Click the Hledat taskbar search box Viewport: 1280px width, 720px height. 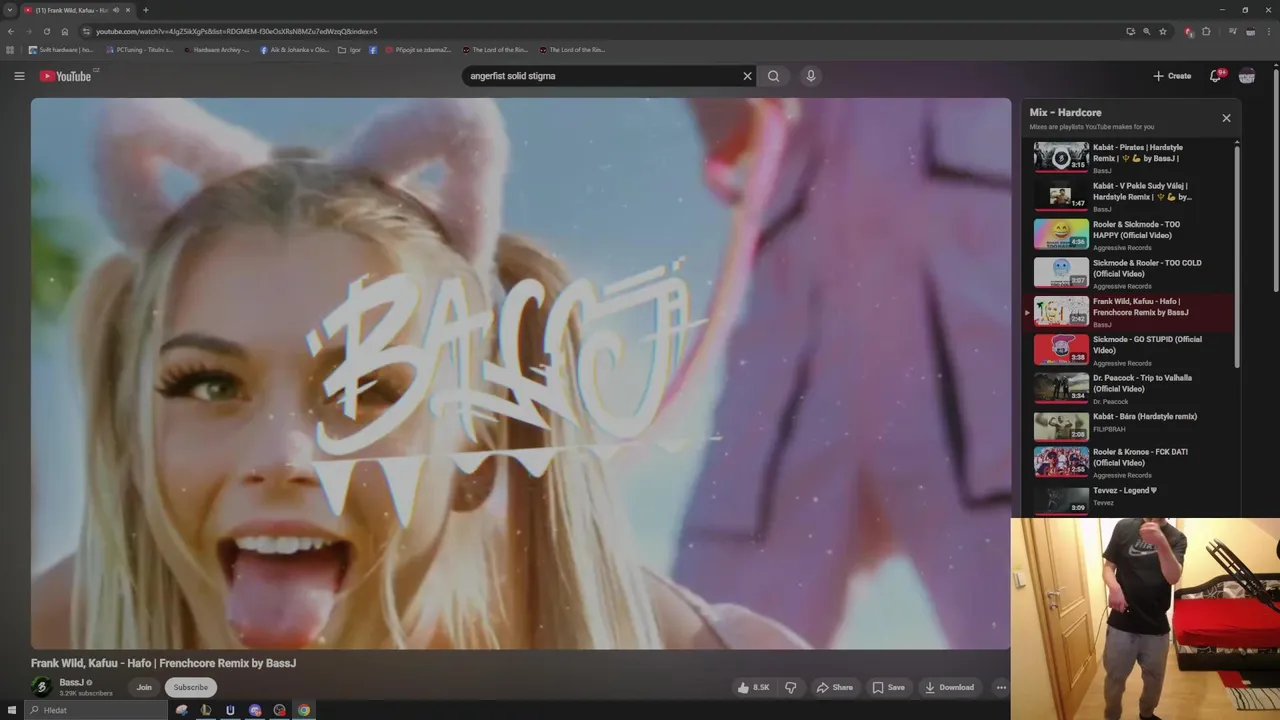[x=97, y=710]
